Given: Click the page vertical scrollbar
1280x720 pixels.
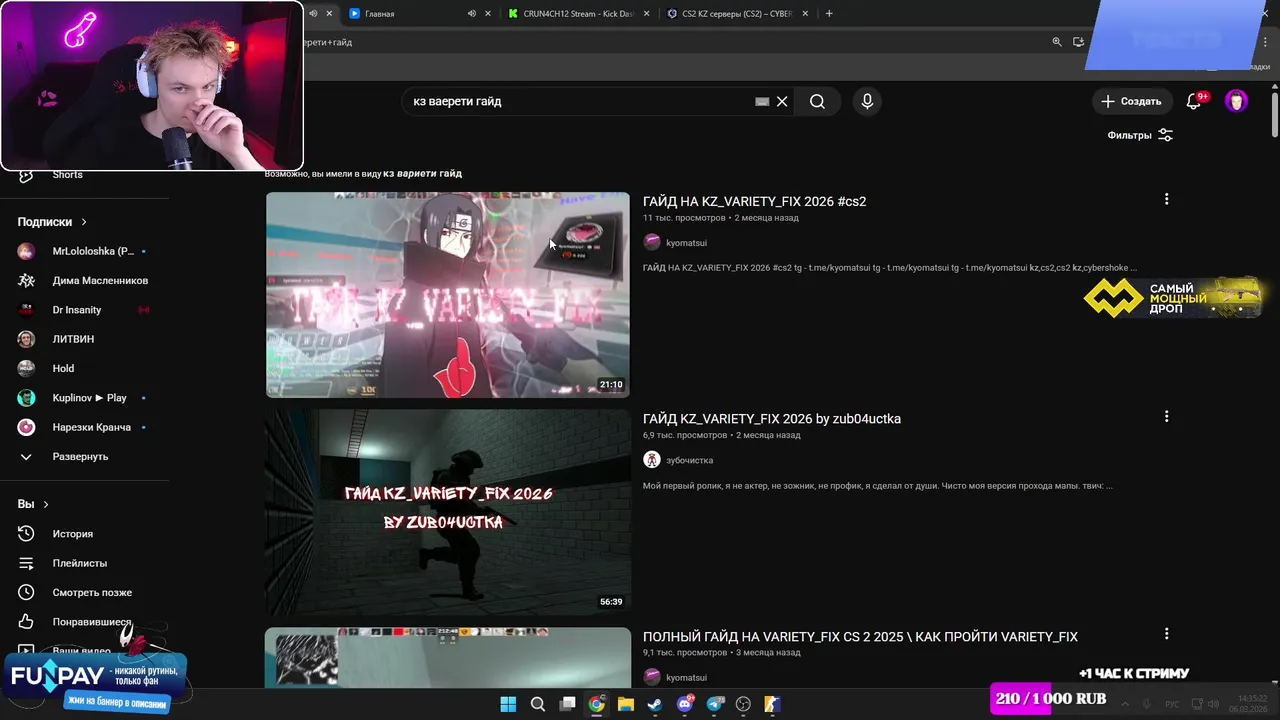Looking at the screenshot, I should coord(1275,115).
